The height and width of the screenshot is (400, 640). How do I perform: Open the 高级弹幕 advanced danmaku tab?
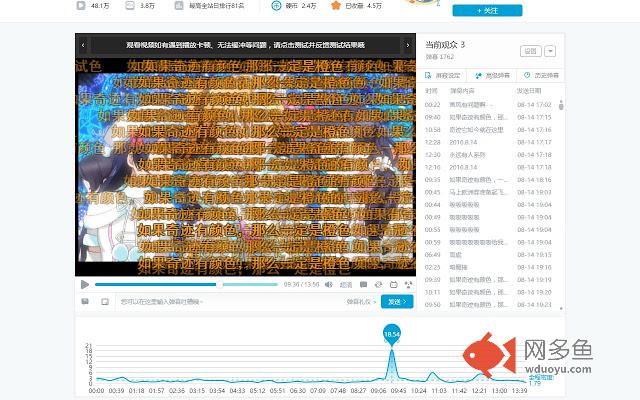point(492,76)
